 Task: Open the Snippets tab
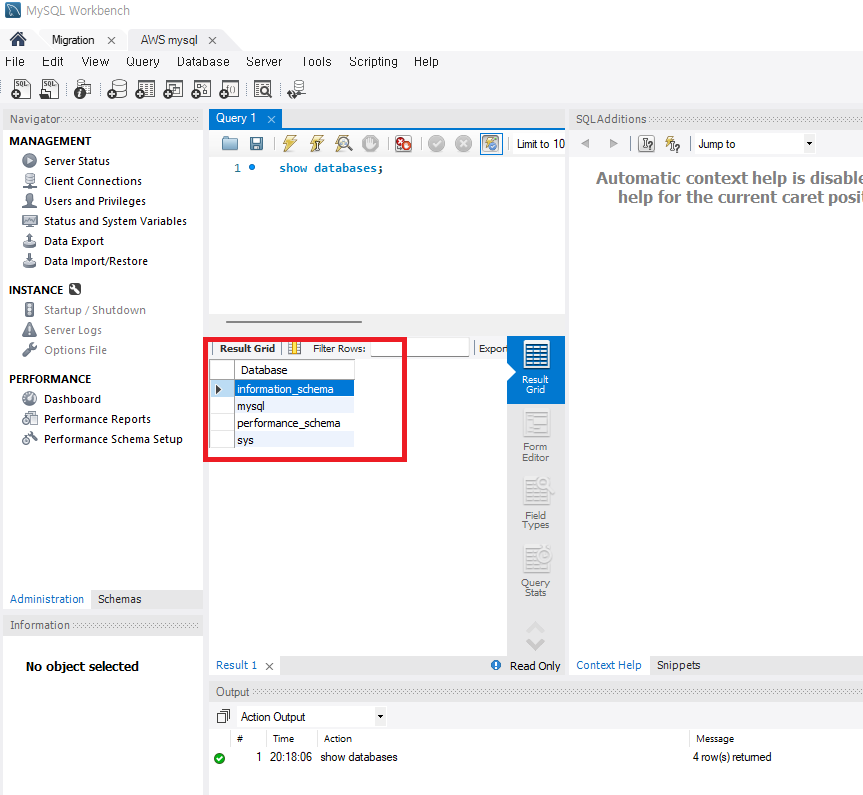coord(678,665)
